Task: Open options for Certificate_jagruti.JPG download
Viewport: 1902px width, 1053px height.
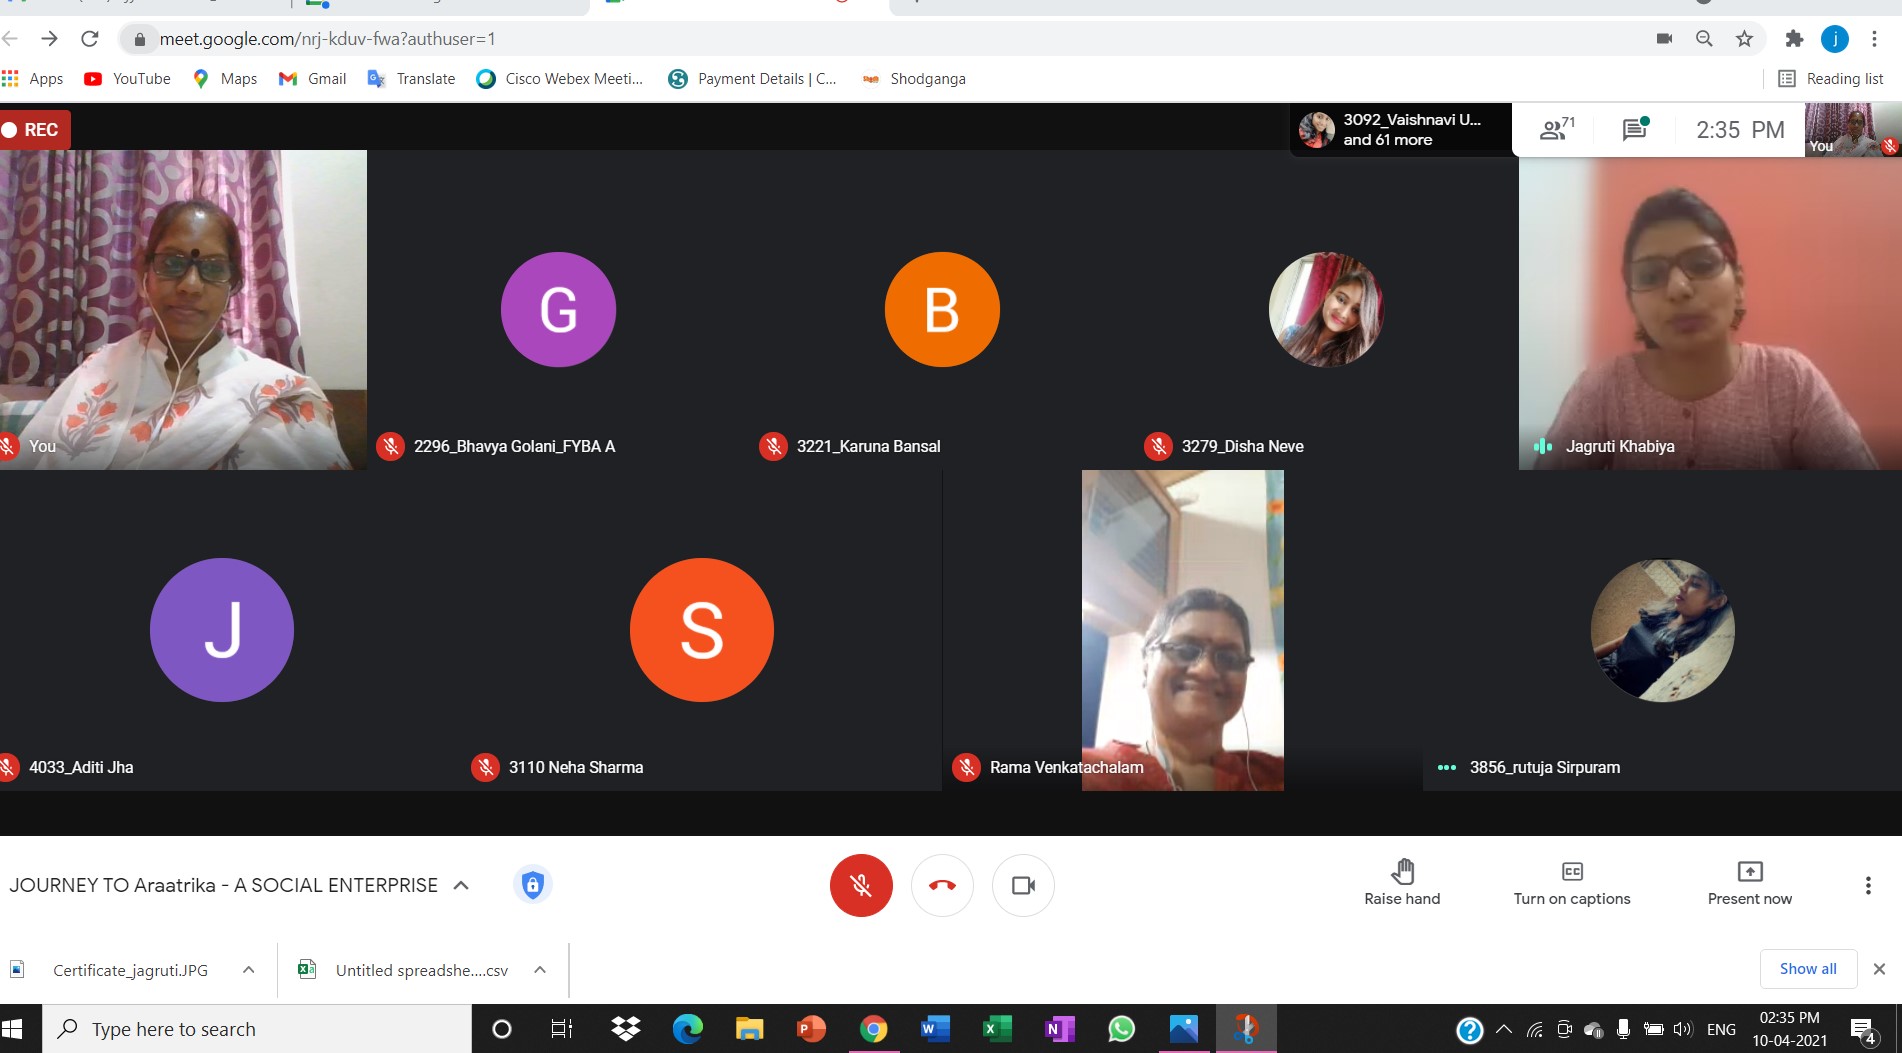Action: tap(247, 969)
